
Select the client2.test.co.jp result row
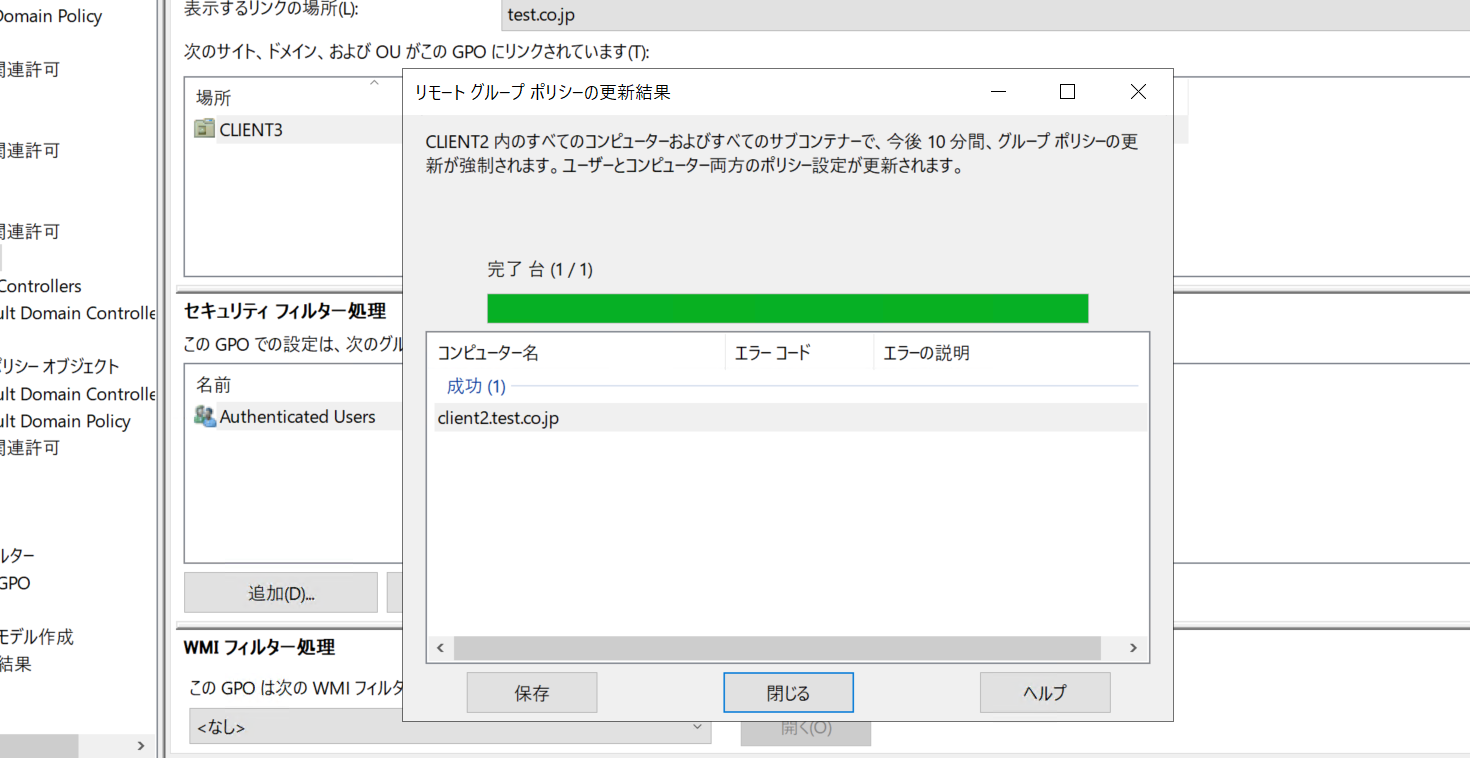tap(497, 420)
